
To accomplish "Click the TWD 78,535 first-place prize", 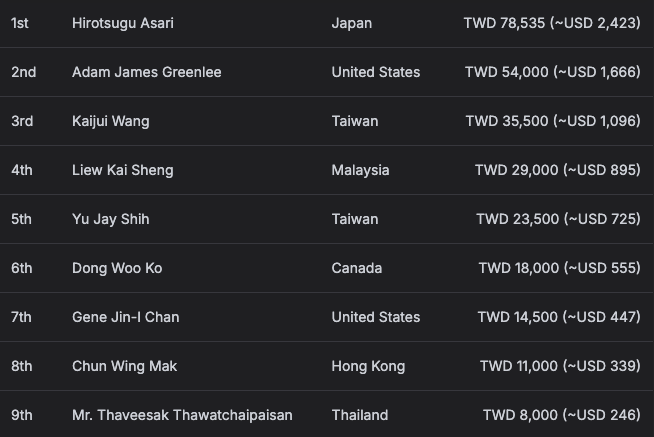I will [x=552, y=23].
